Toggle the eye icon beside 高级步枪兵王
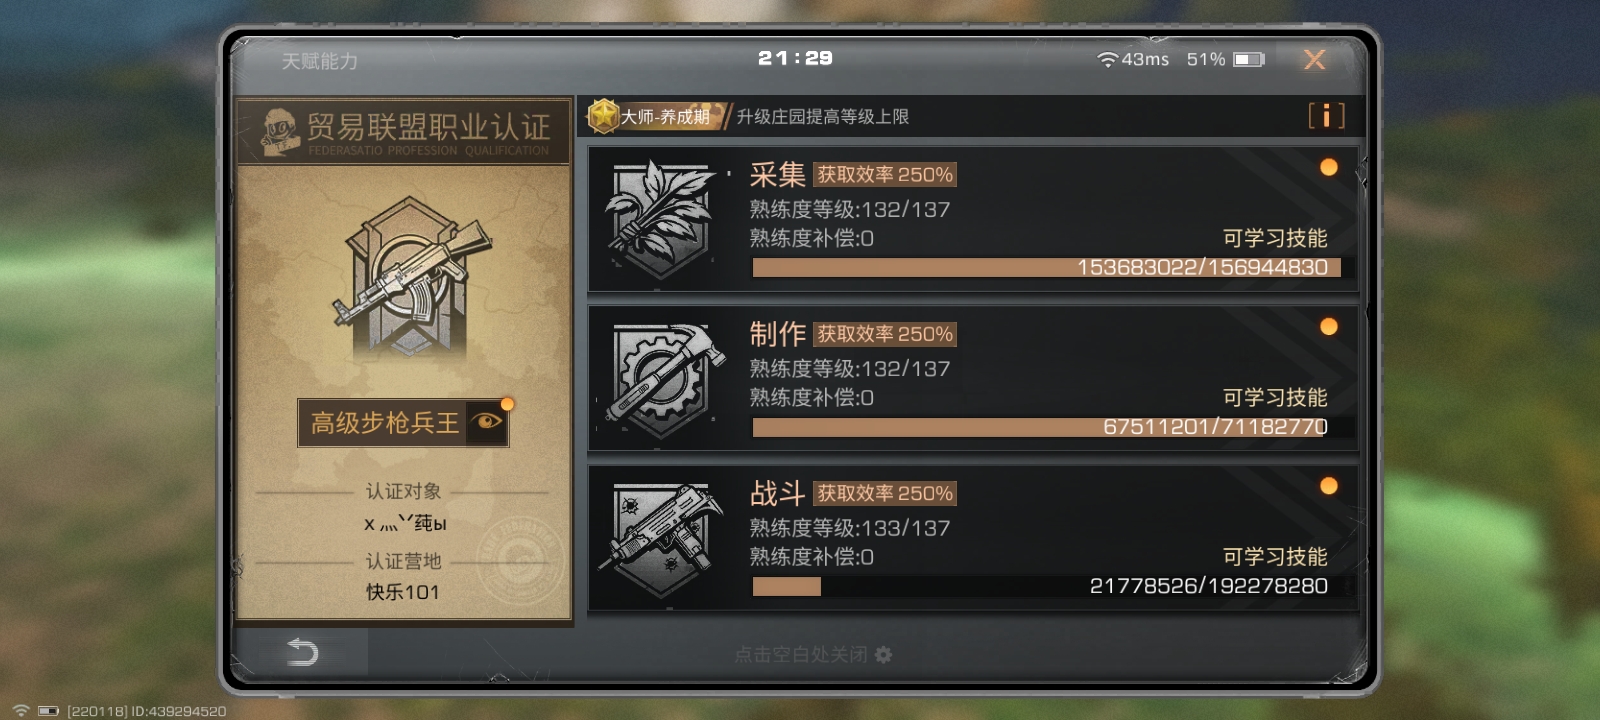The width and height of the screenshot is (1600, 720). [488, 422]
